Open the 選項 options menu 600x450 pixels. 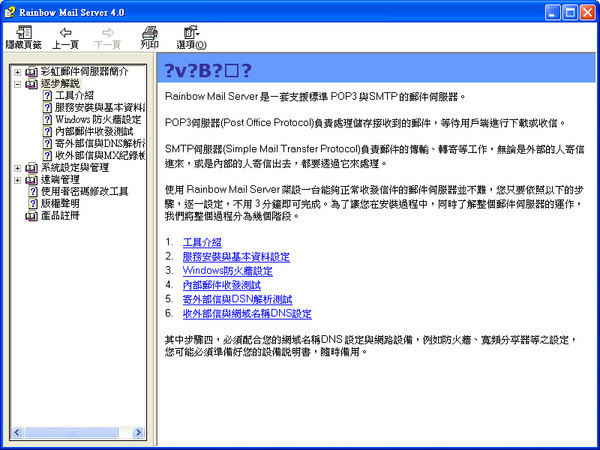[191, 38]
